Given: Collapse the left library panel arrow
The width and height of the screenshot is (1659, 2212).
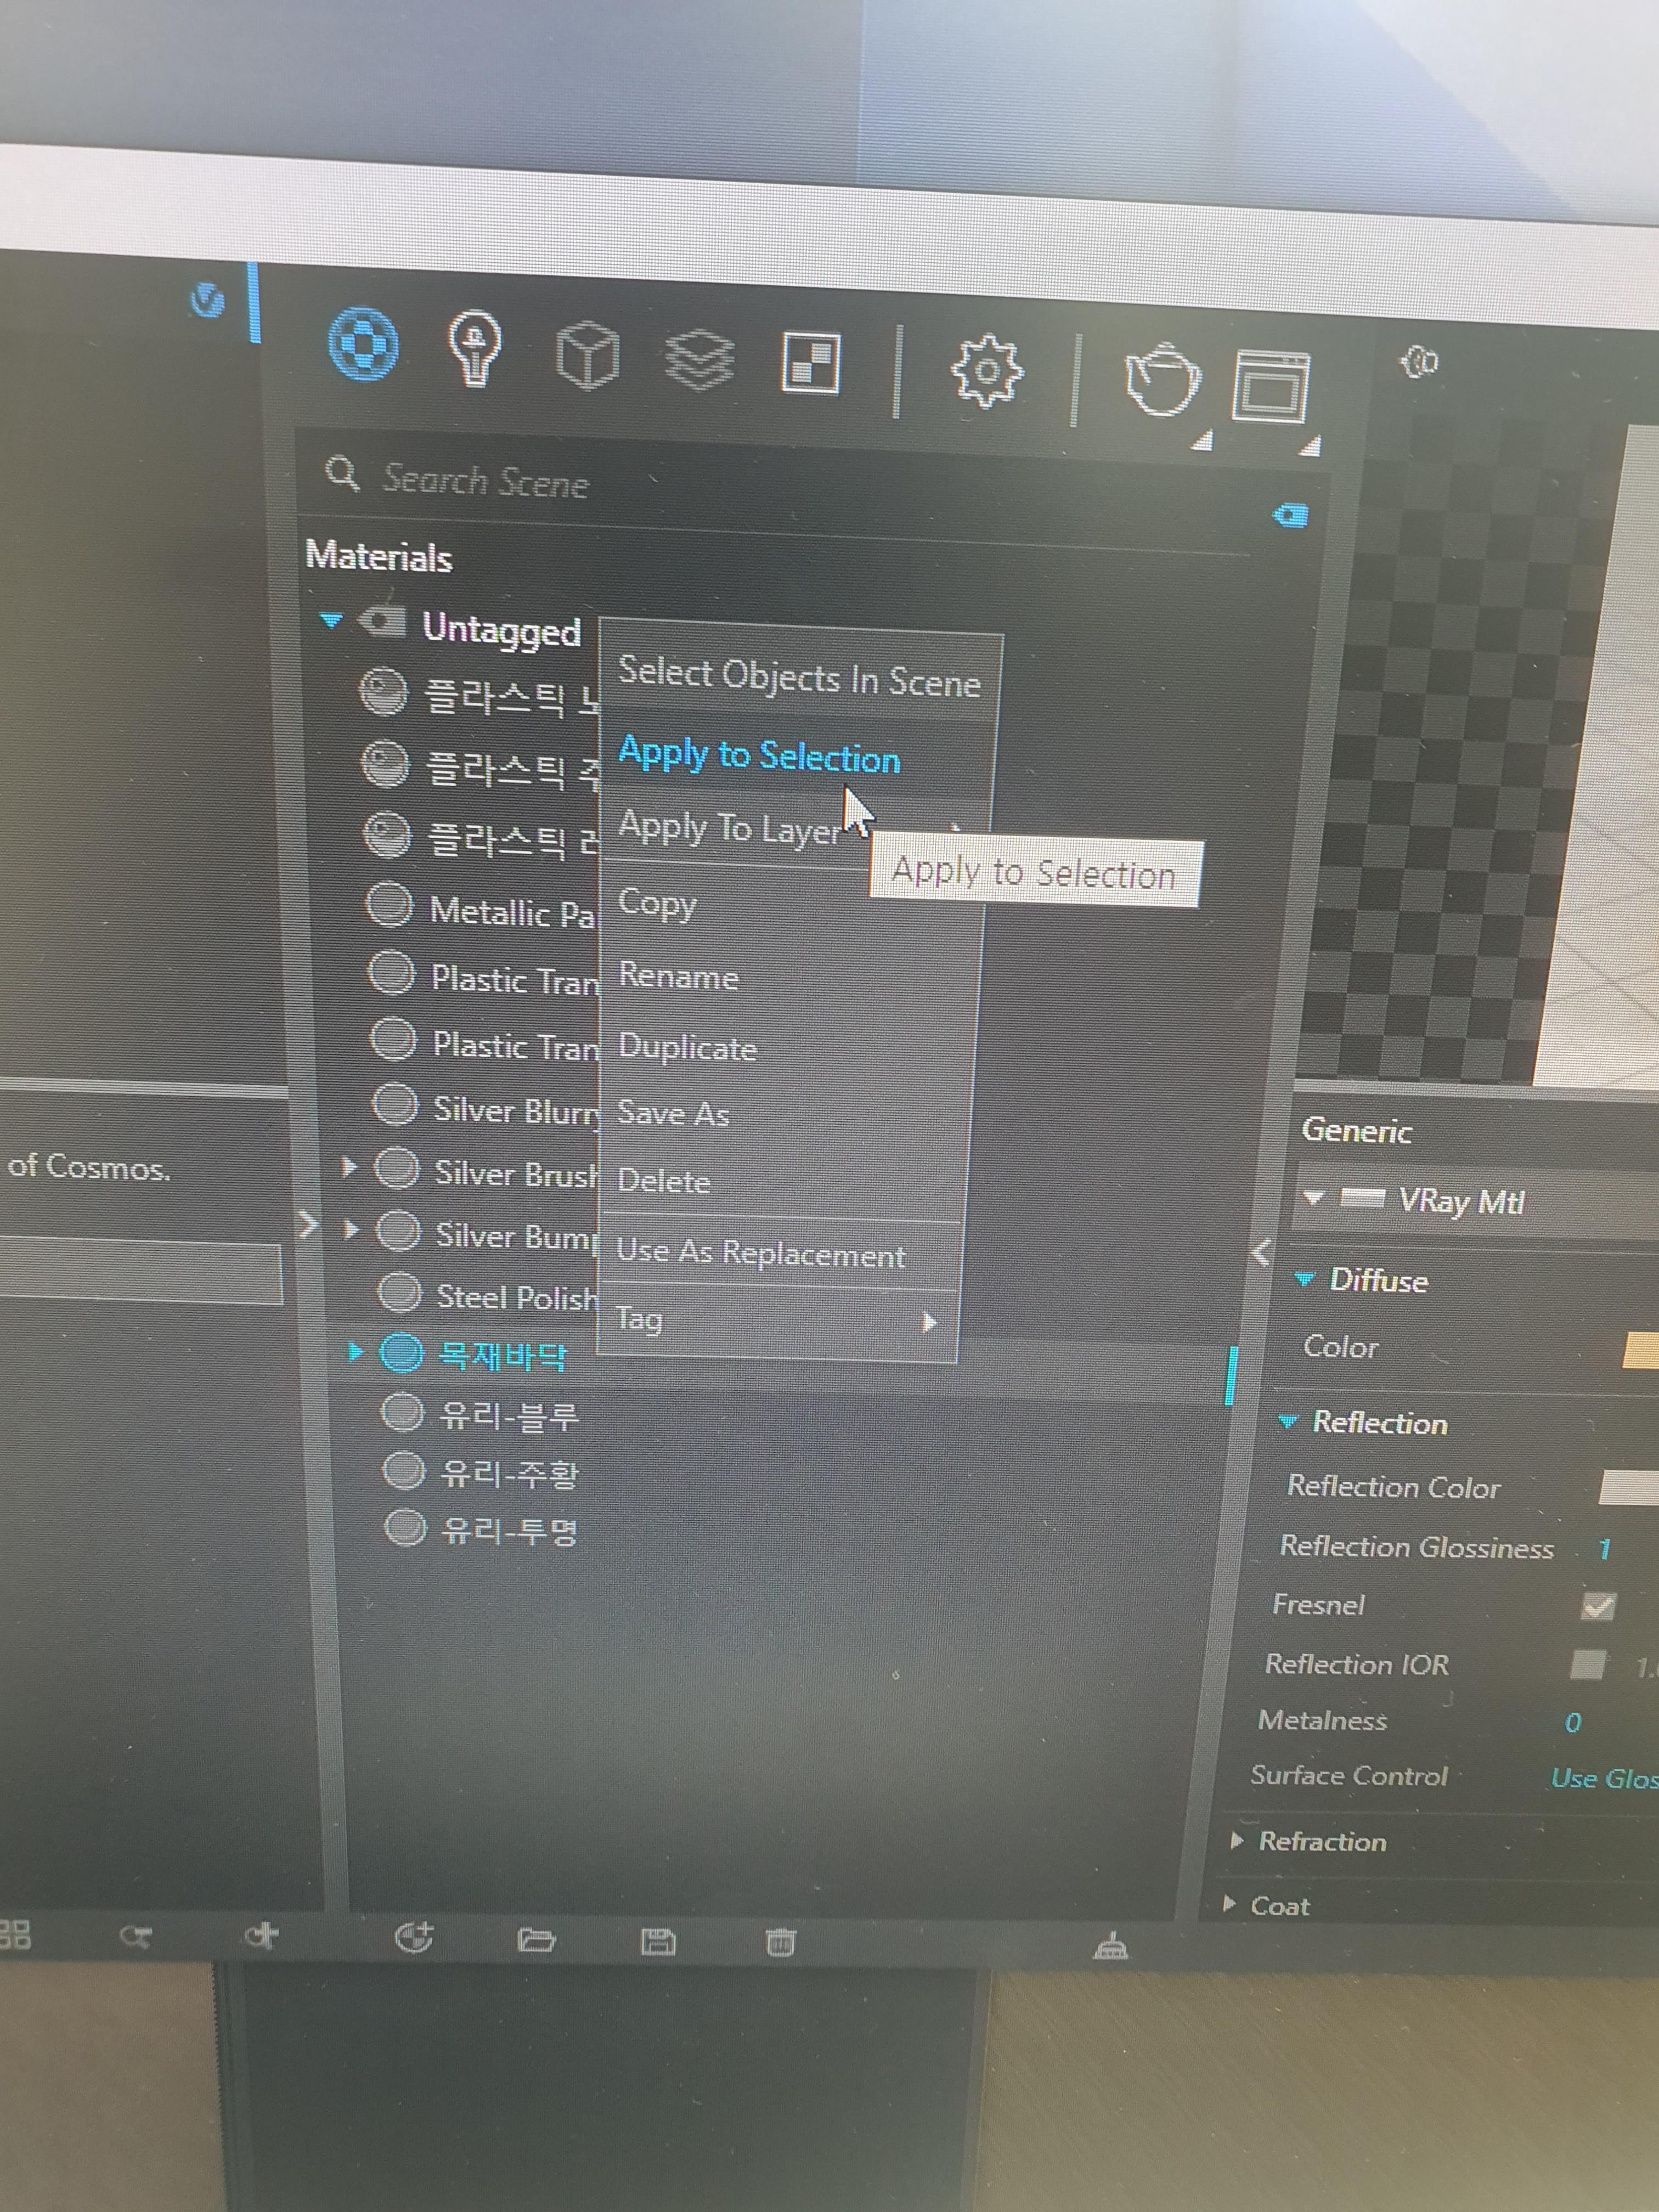Looking at the screenshot, I should 308,1225.
